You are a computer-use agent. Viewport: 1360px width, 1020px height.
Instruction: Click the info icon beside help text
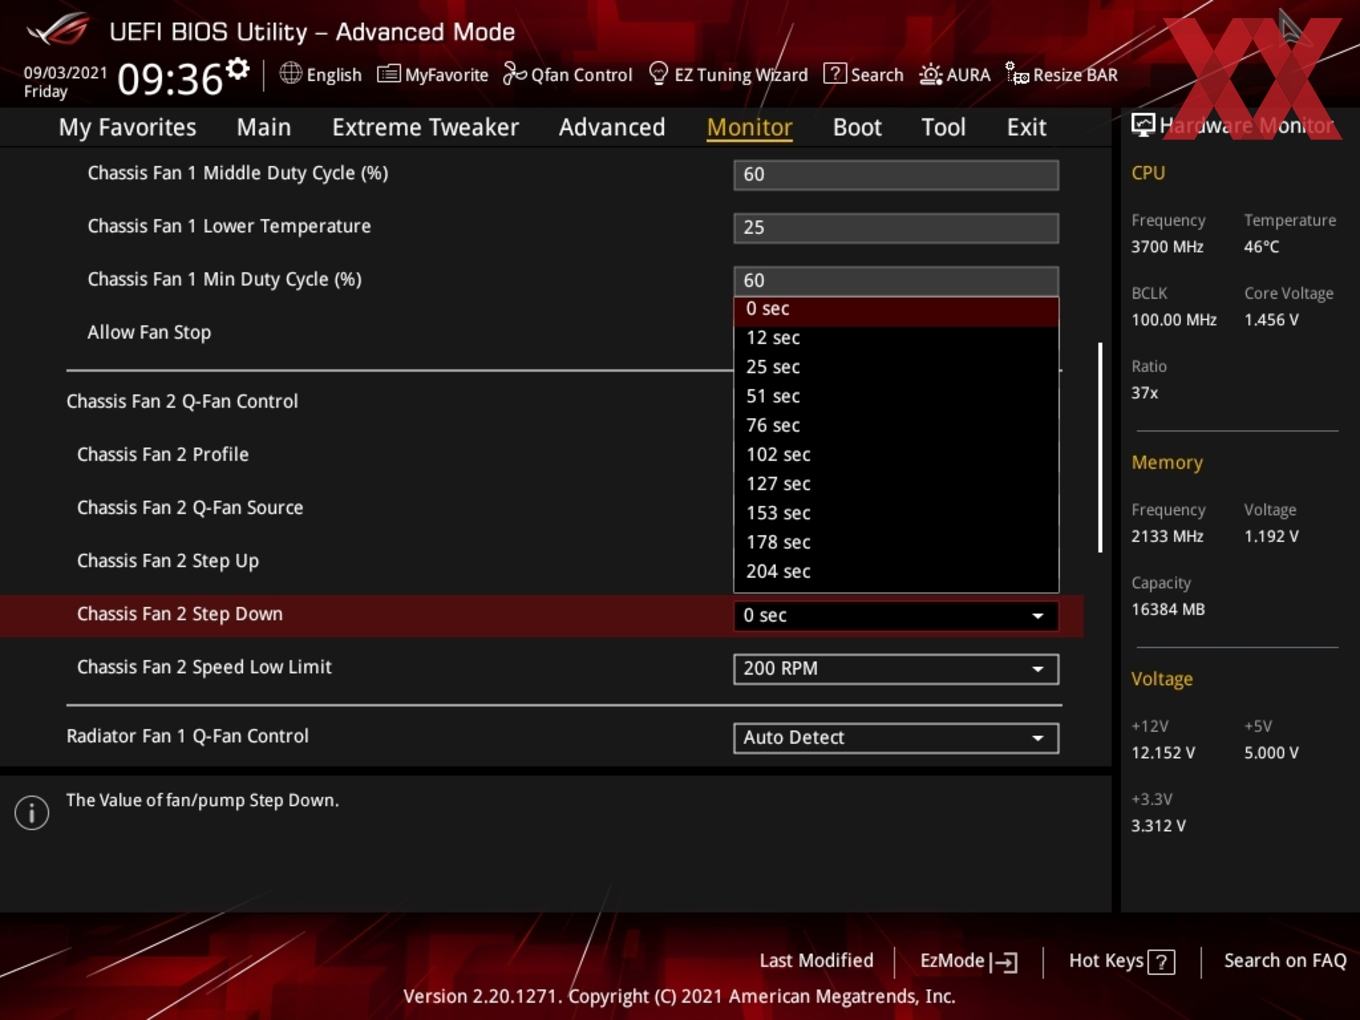click(32, 813)
